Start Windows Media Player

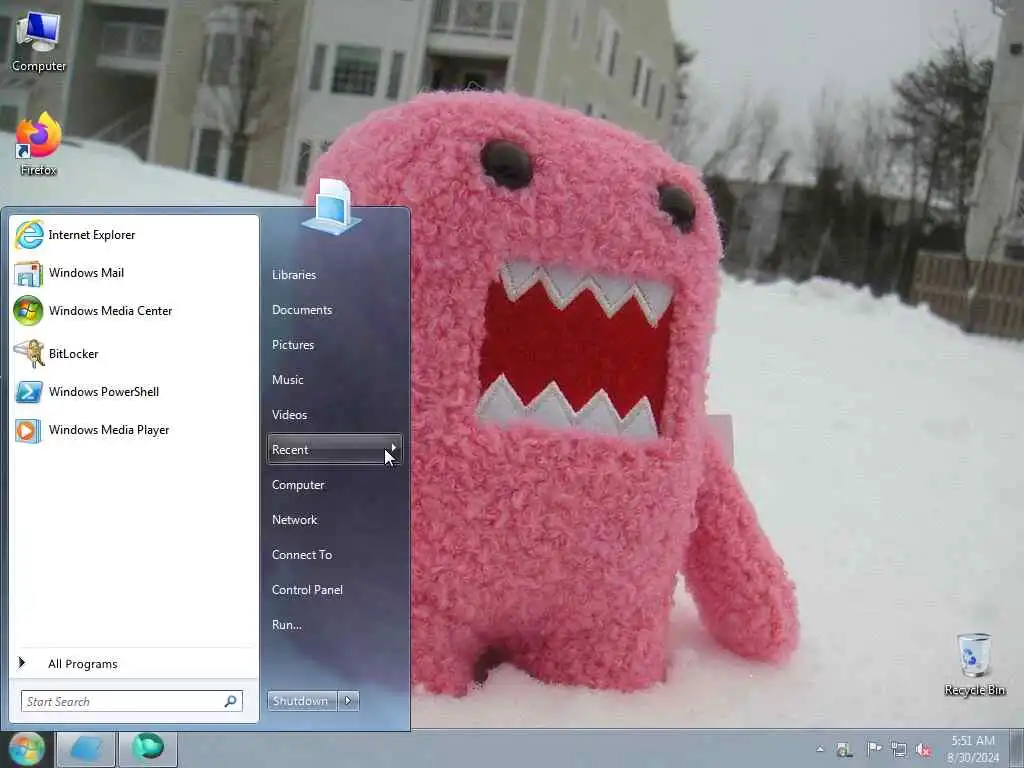pyautogui.click(x=134, y=430)
